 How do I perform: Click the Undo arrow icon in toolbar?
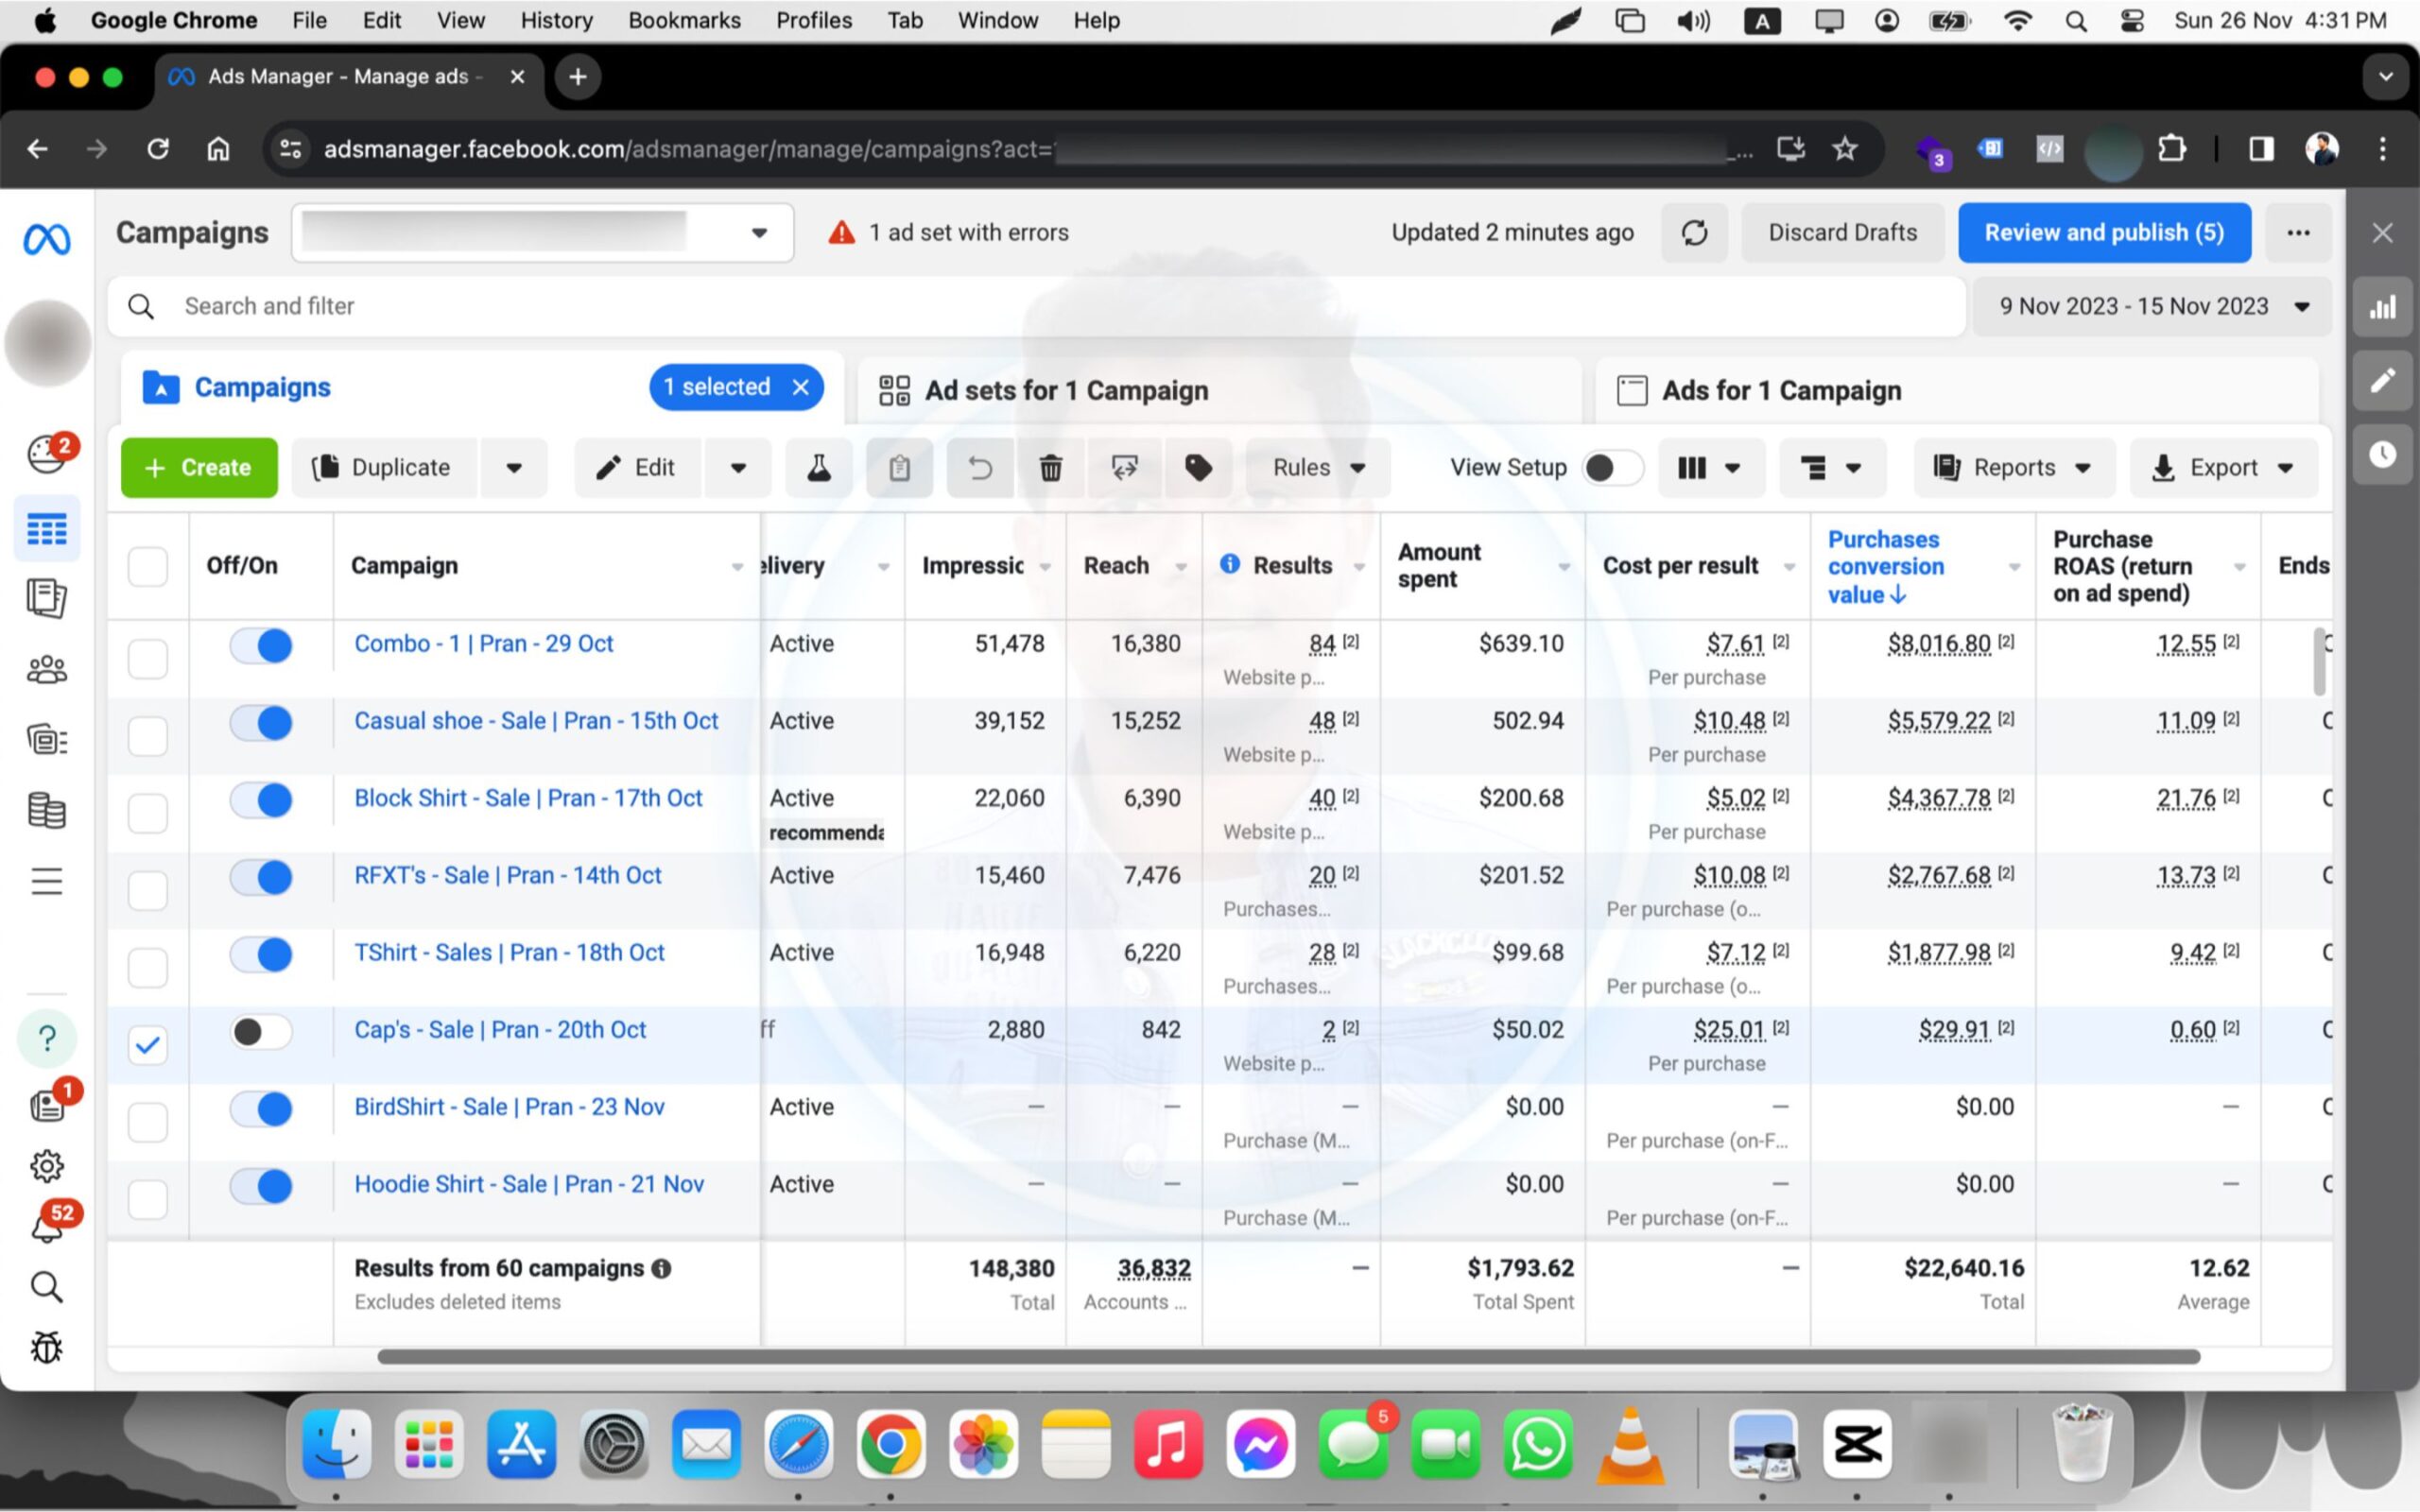(980, 468)
